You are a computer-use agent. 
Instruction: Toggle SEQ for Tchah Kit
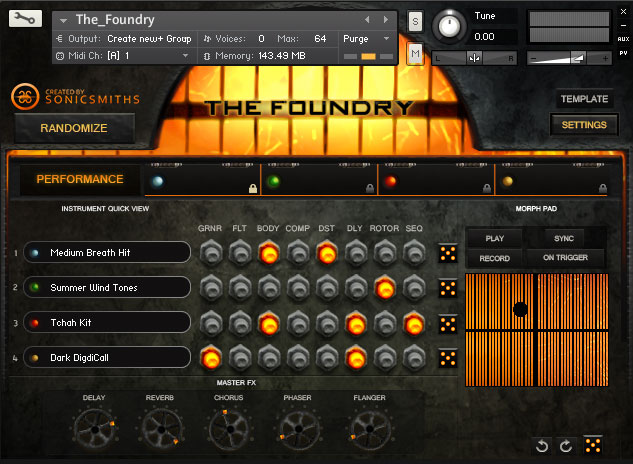click(414, 323)
